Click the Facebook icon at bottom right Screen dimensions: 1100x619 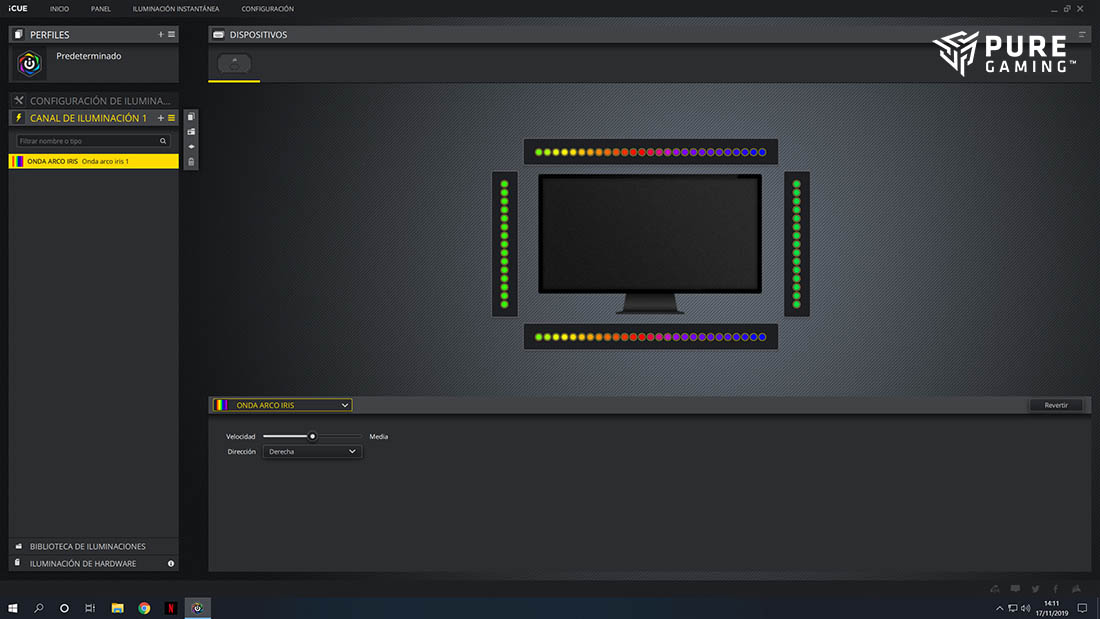1056,589
